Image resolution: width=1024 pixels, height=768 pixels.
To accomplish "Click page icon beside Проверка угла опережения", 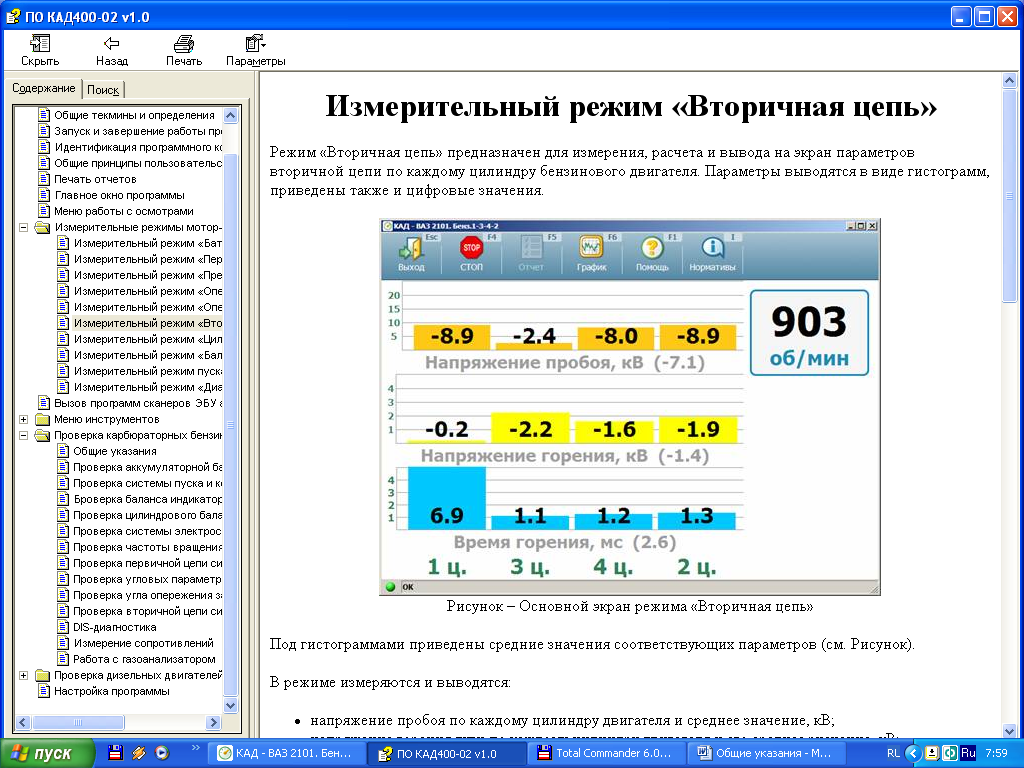I will (63, 595).
